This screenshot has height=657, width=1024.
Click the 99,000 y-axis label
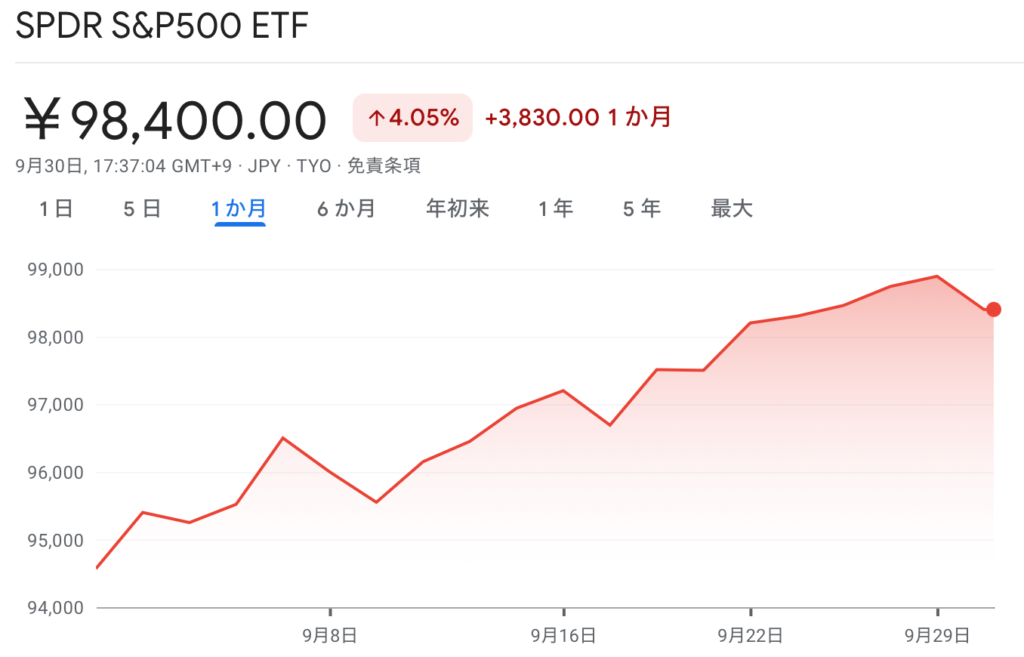(x=58, y=270)
